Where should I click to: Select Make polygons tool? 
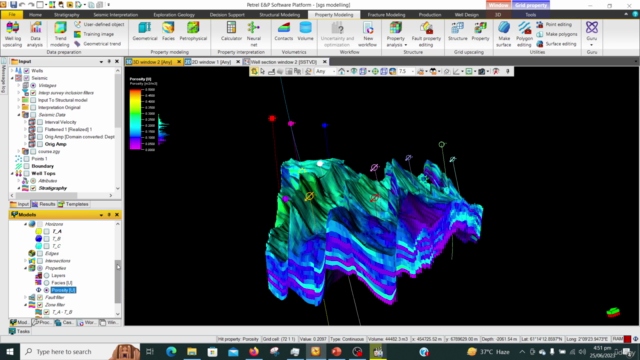point(557,34)
